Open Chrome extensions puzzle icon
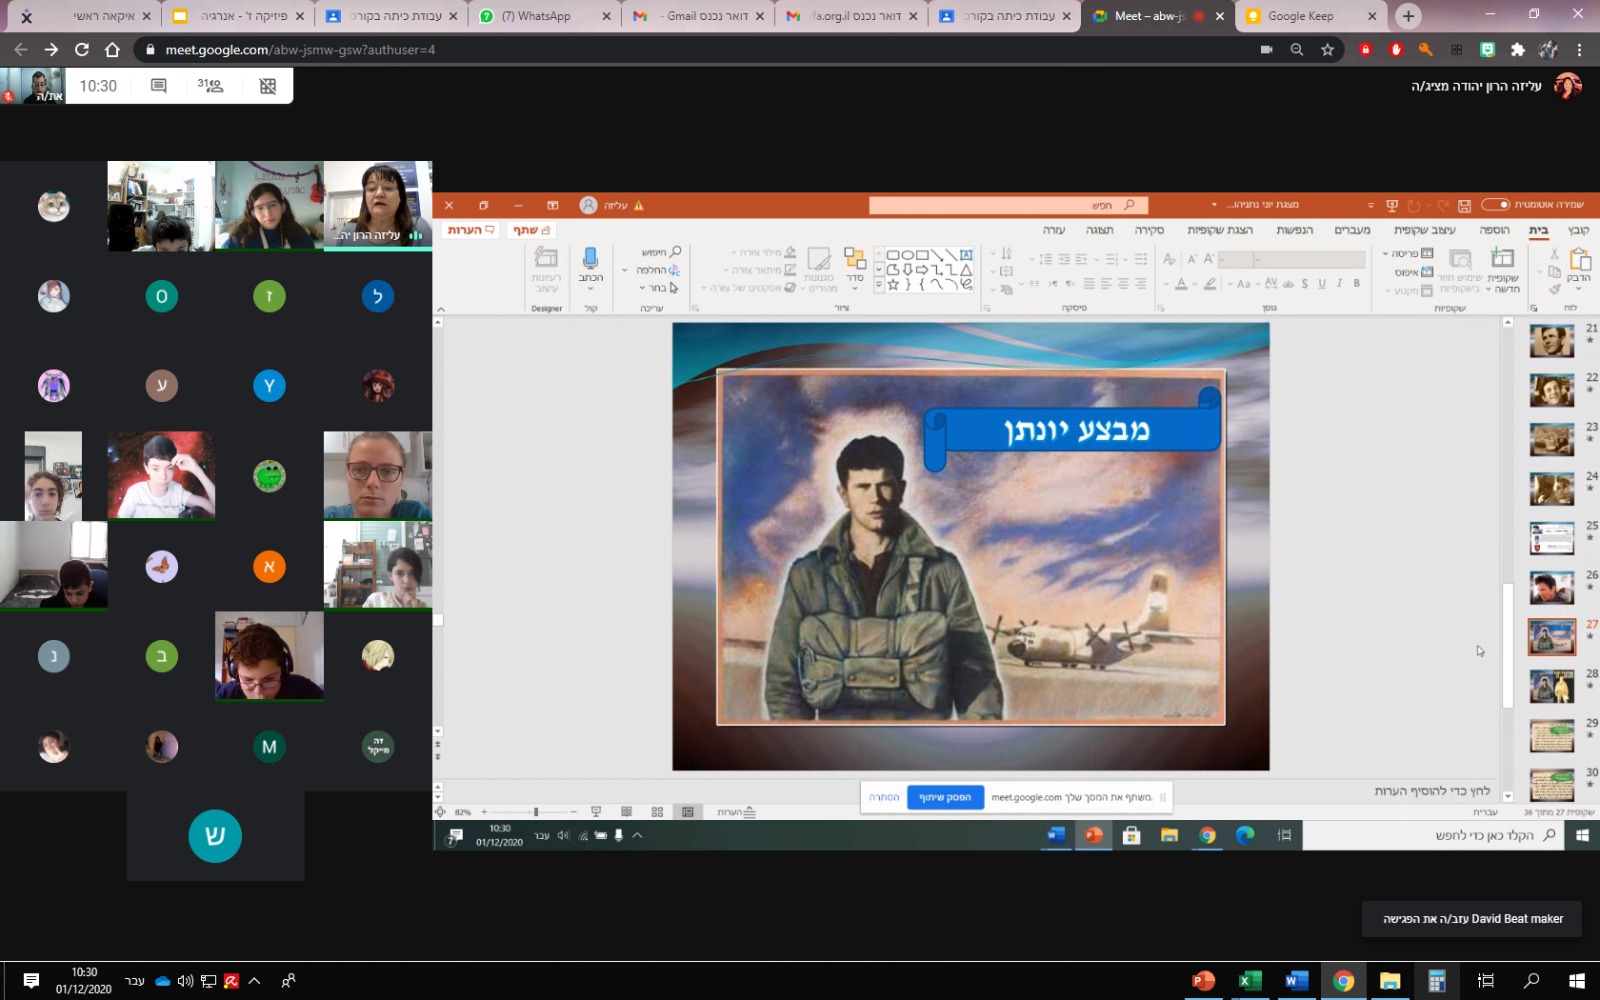This screenshot has height=1000, width=1600. [x=1517, y=49]
